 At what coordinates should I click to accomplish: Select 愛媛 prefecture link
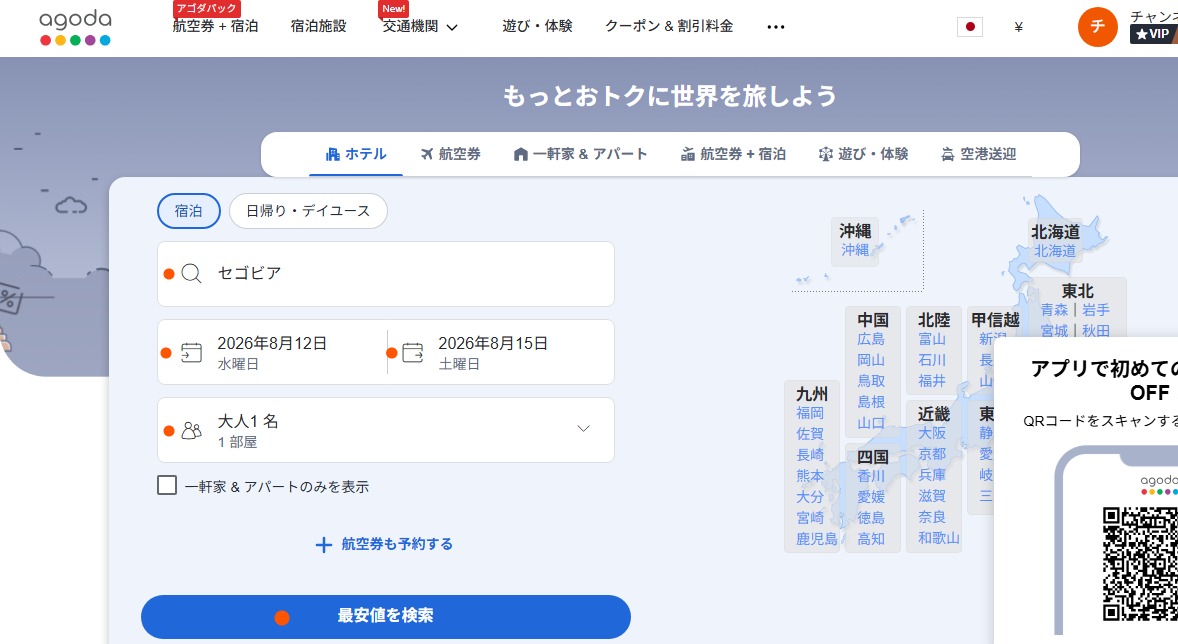pos(871,497)
